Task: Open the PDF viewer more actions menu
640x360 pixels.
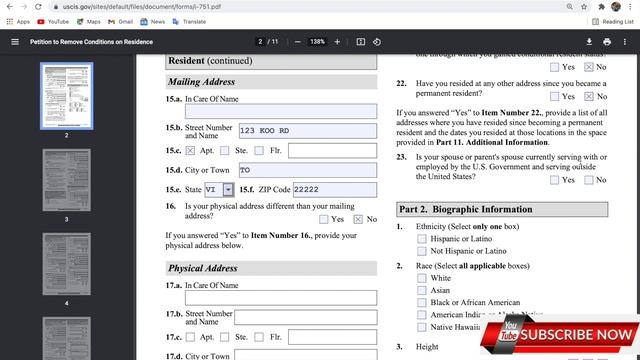Action: click(x=624, y=42)
